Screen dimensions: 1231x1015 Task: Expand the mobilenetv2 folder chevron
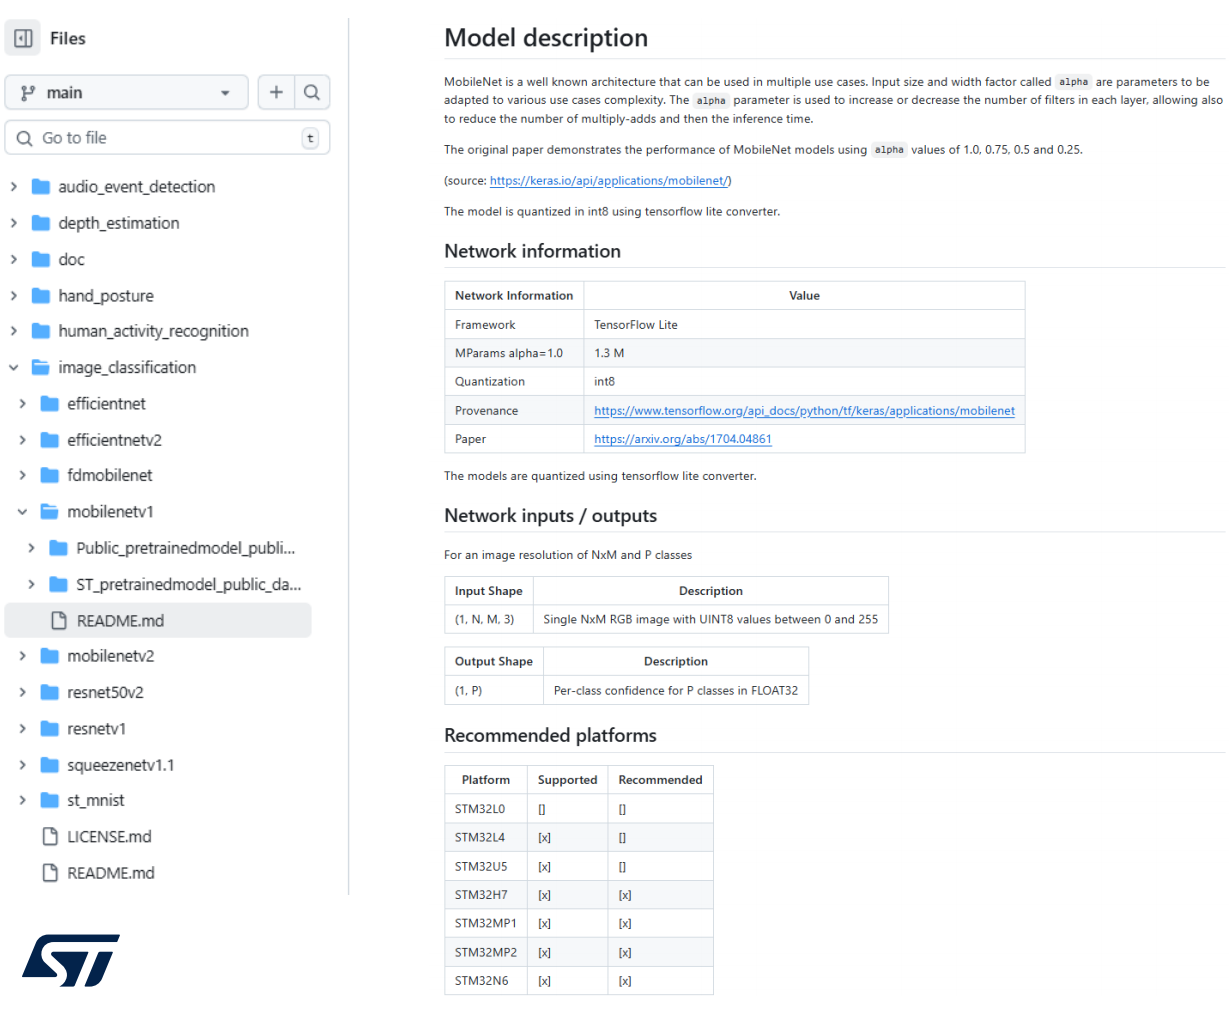coord(22,656)
